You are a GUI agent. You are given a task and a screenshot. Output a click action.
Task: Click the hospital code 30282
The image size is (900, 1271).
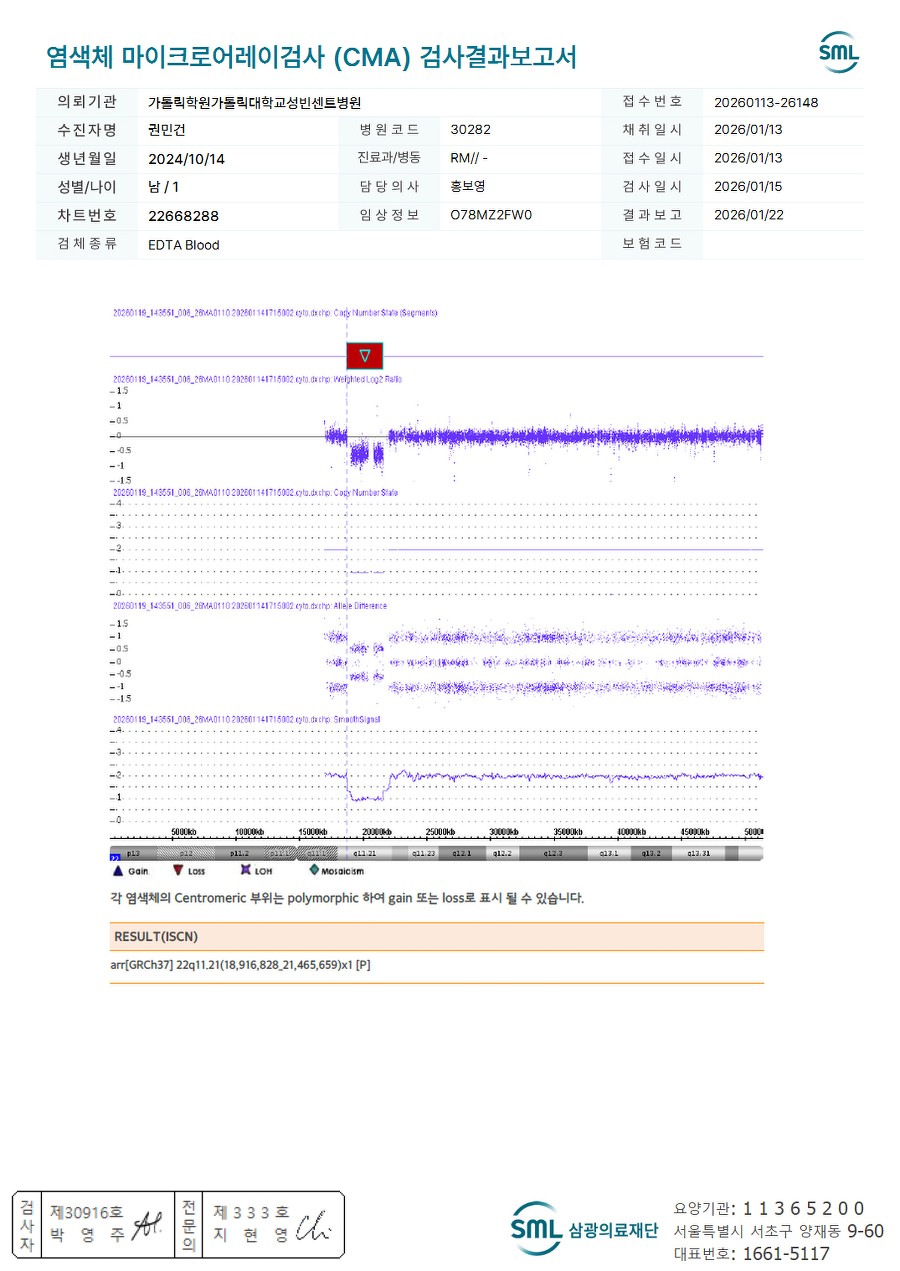coord(471,130)
